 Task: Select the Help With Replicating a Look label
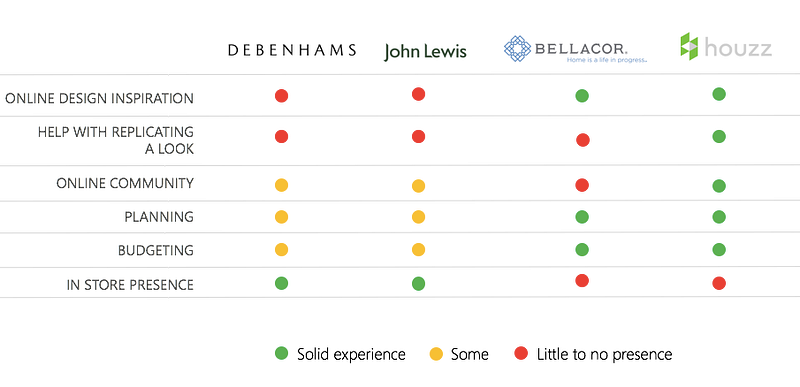[x=116, y=140]
